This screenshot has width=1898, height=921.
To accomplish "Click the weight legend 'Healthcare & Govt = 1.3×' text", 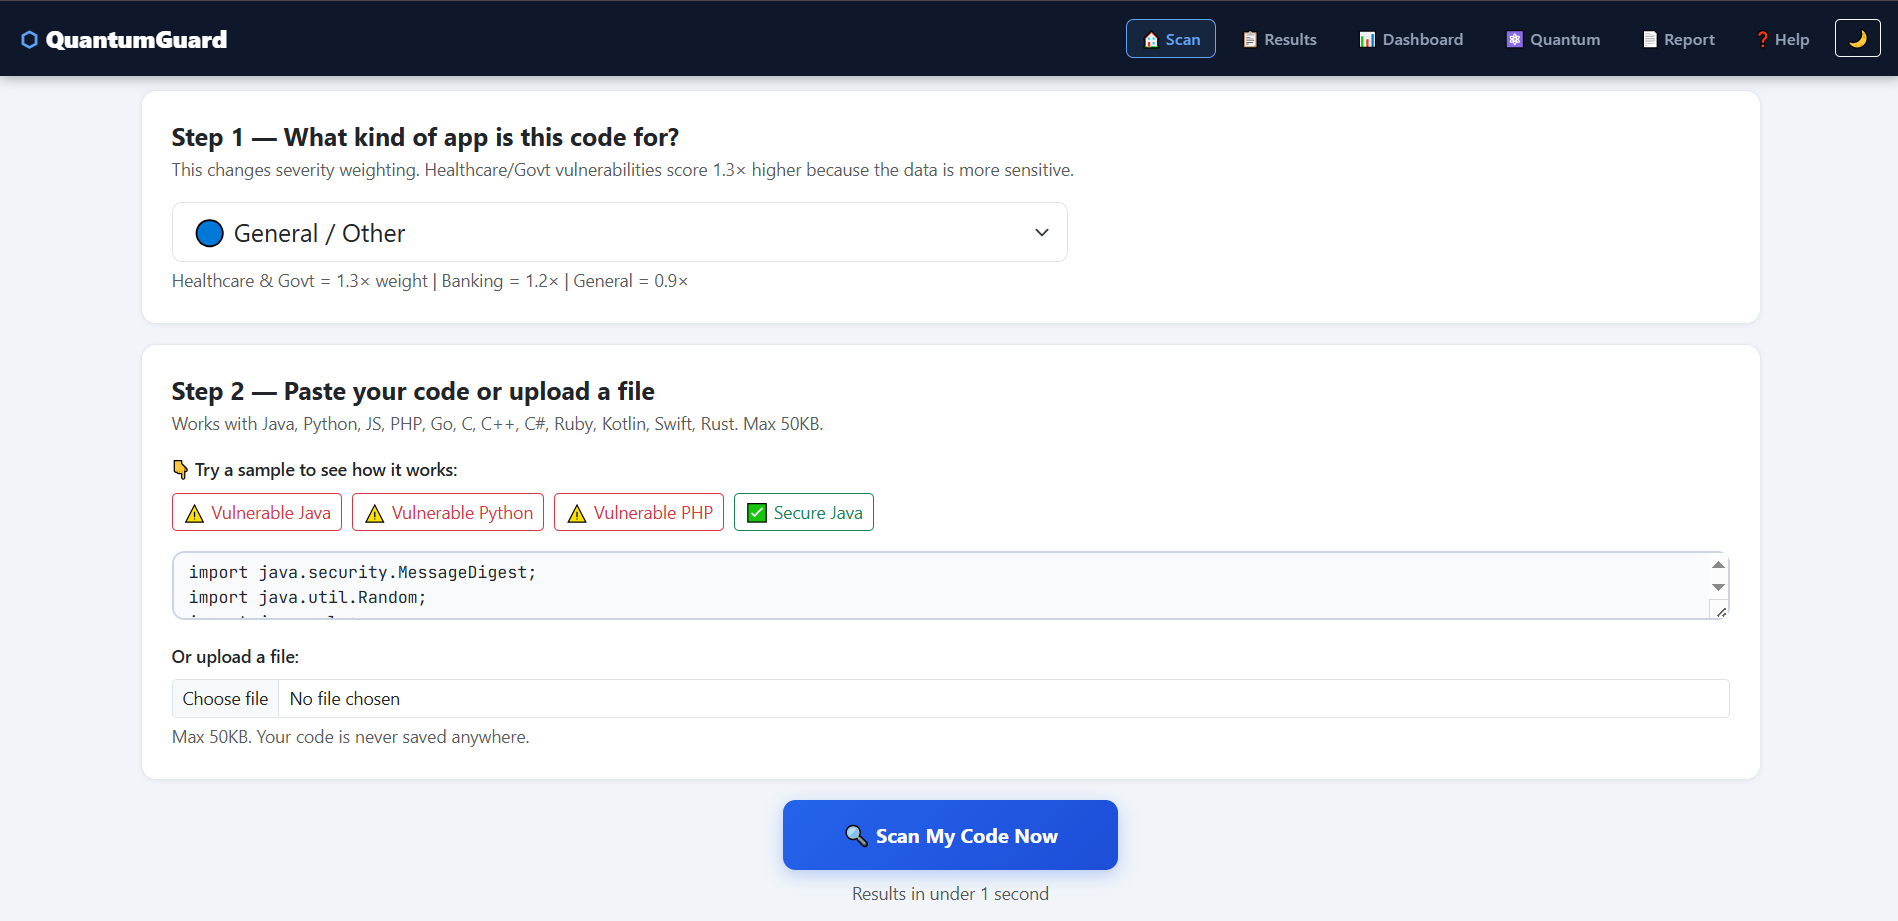I will [x=430, y=281].
